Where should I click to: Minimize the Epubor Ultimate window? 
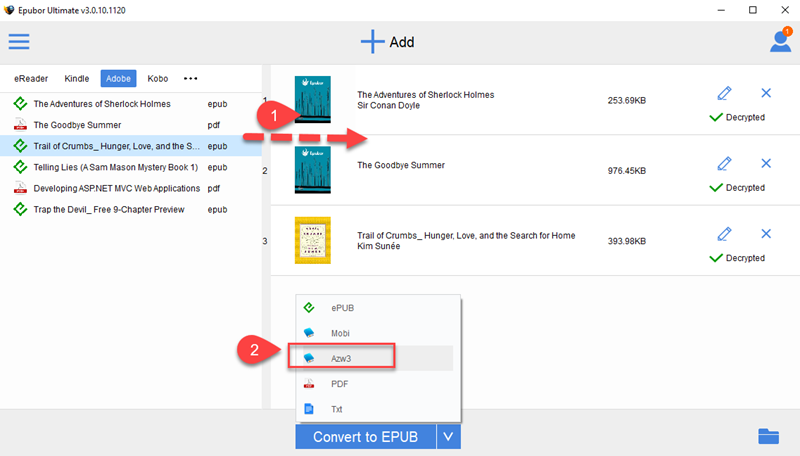[x=721, y=10]
